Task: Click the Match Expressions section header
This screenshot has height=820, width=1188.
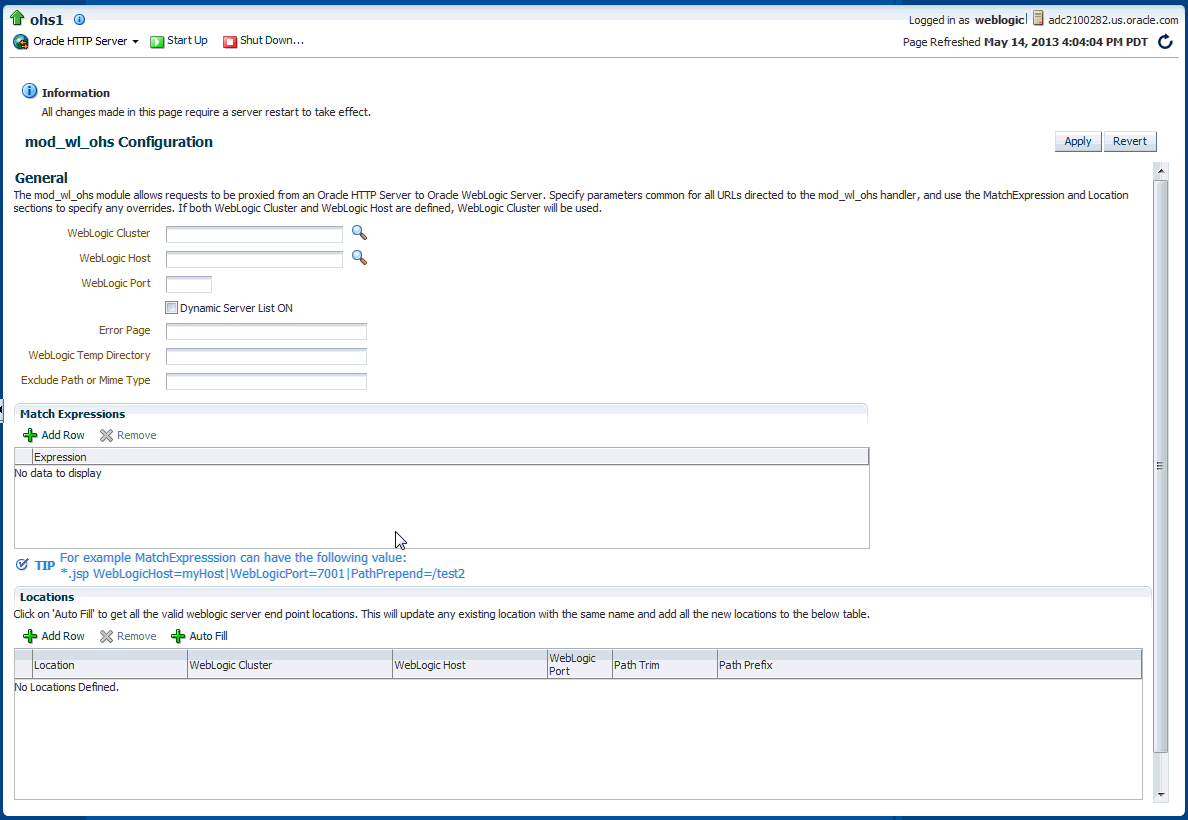Action: [x=73, y=414]
